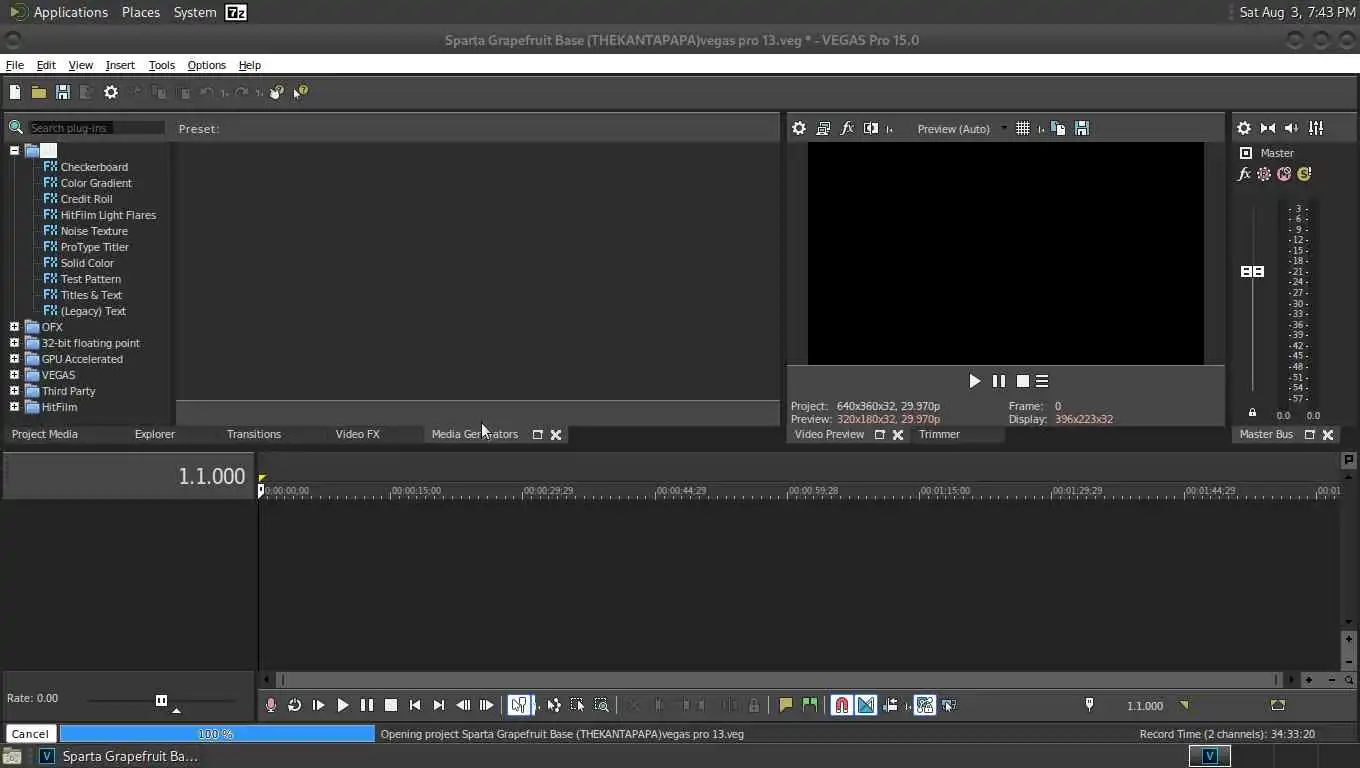Expand the GPU Accelerated folder
The height and width of the screenshot is (768, 1360).
(x=14, y=359)
